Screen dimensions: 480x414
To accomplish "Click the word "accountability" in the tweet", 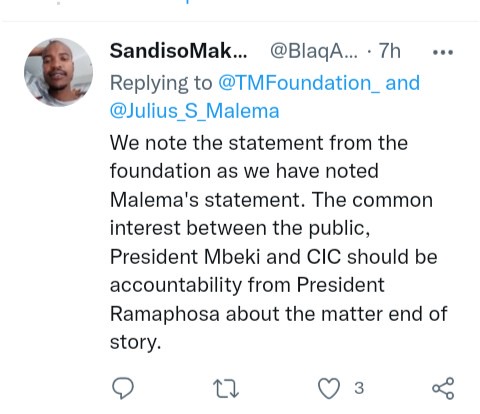I will pos(176,286).
